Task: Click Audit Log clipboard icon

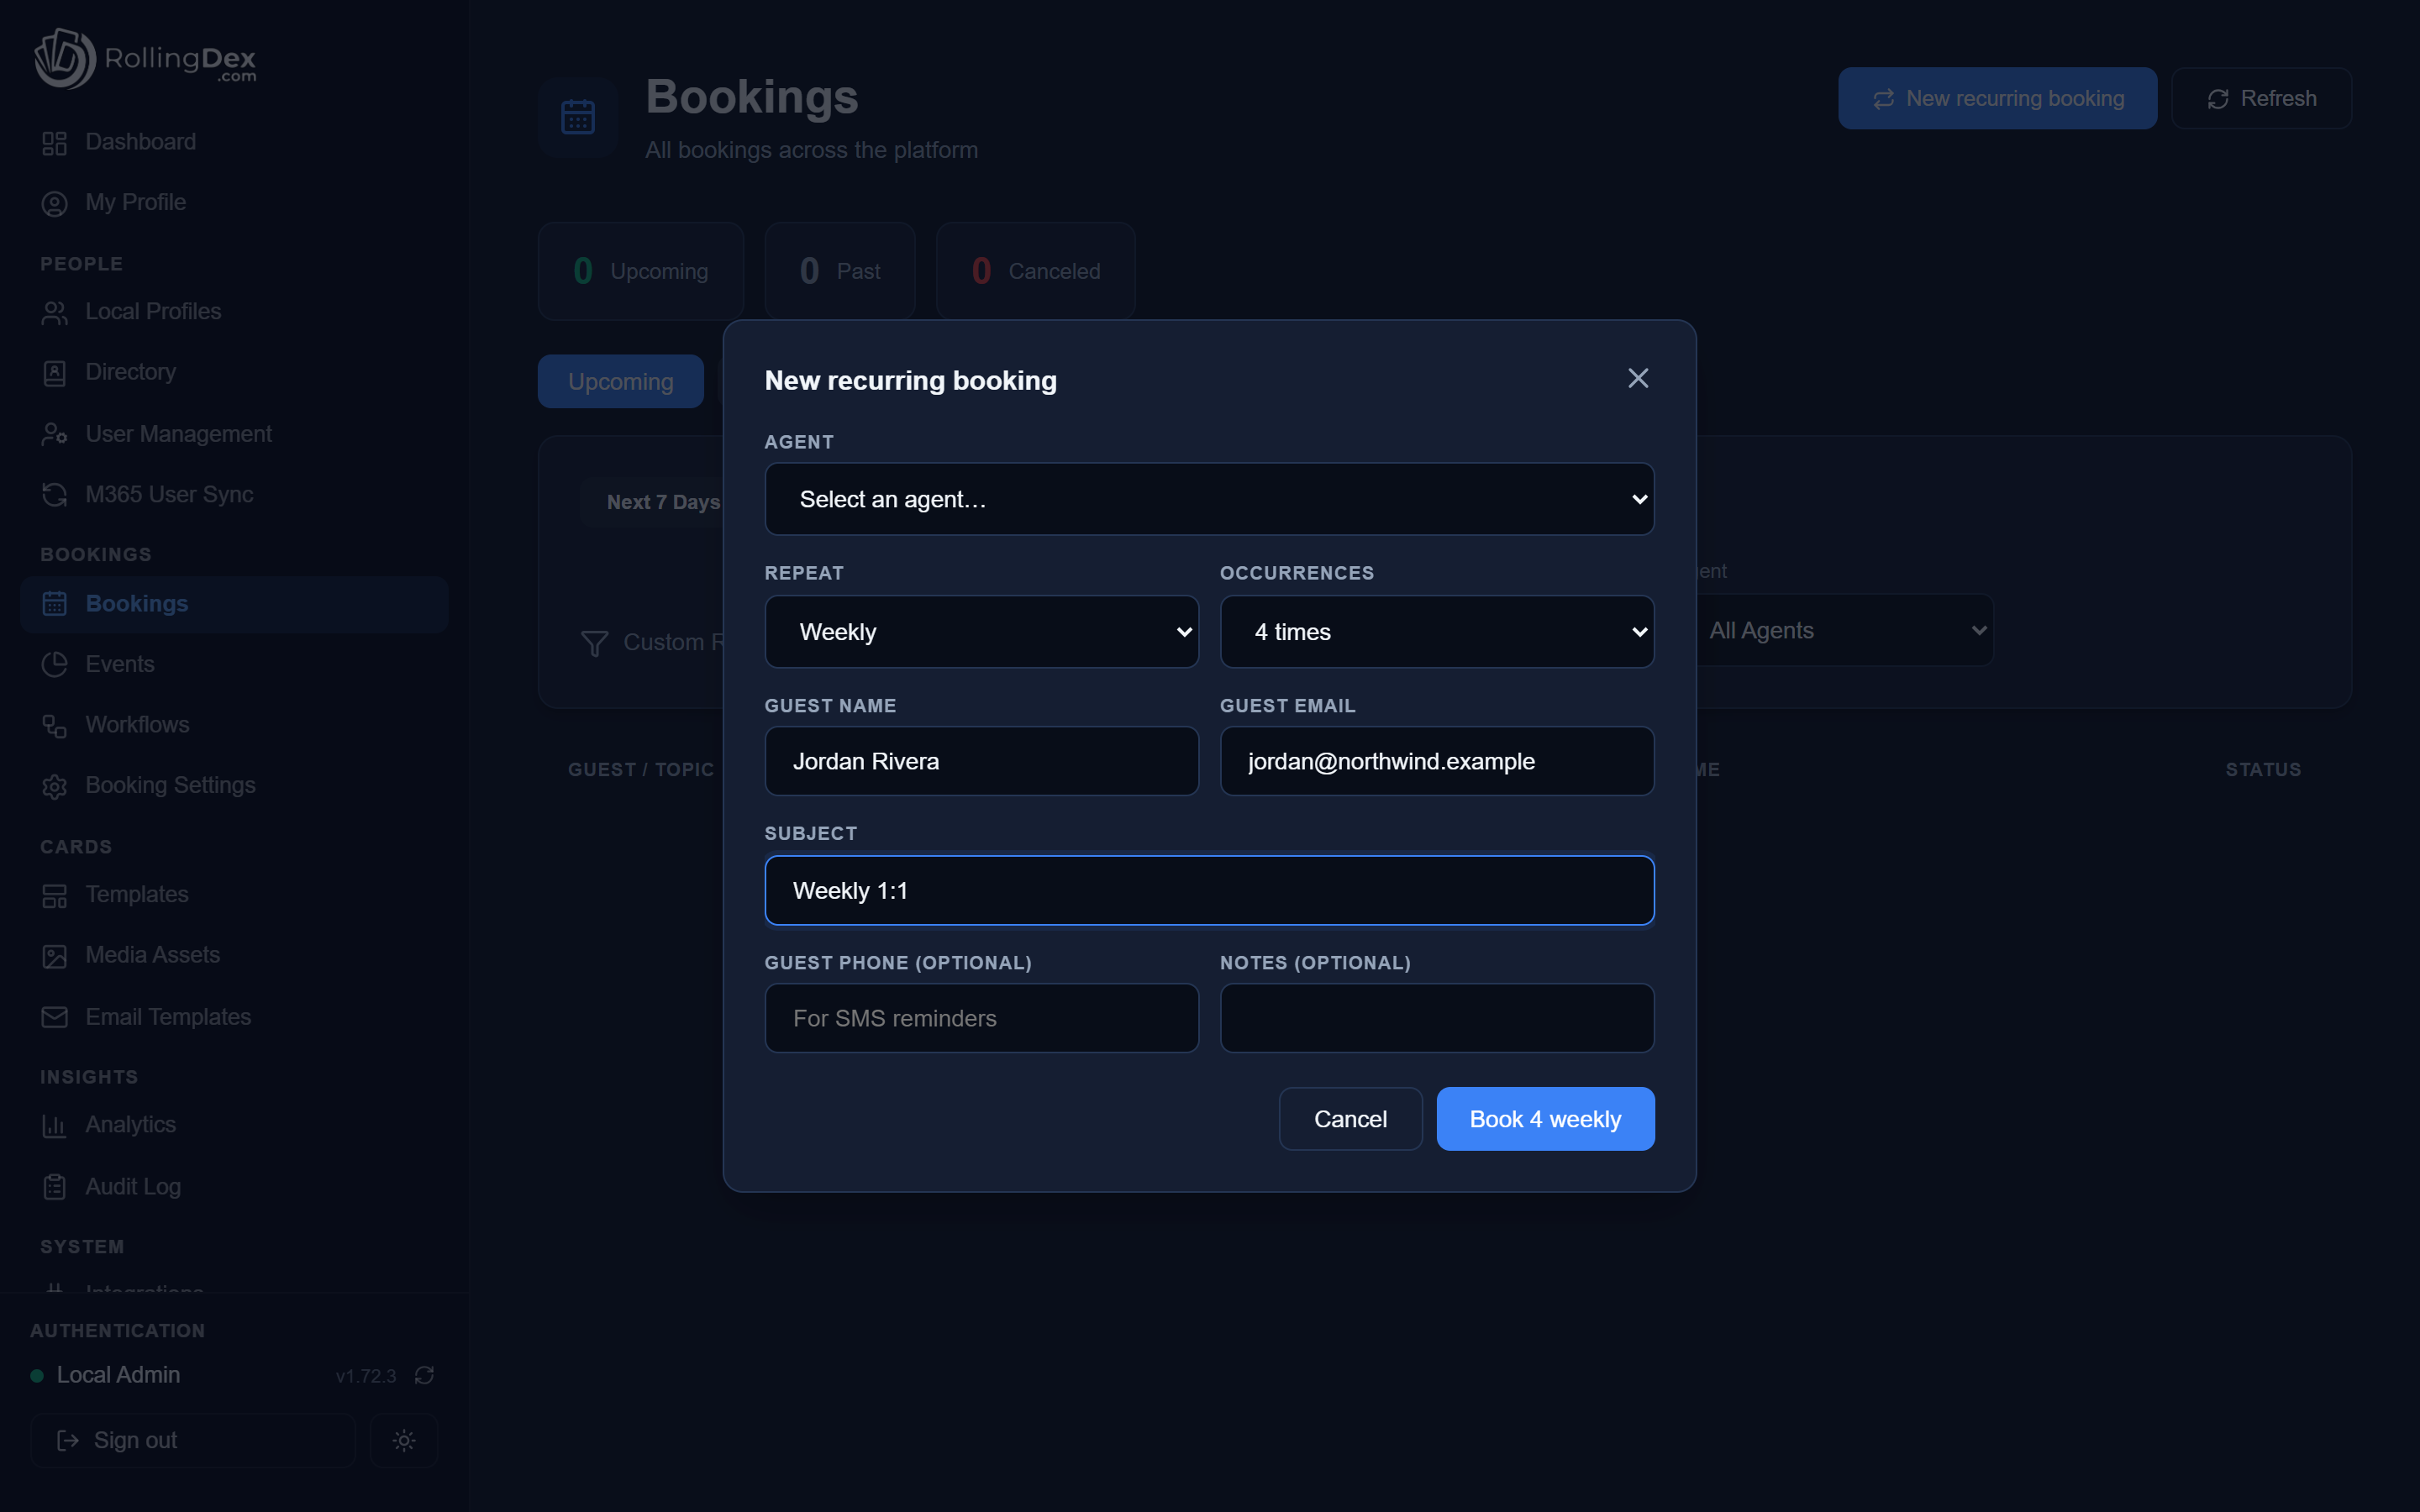Action: pos(54,1187)
